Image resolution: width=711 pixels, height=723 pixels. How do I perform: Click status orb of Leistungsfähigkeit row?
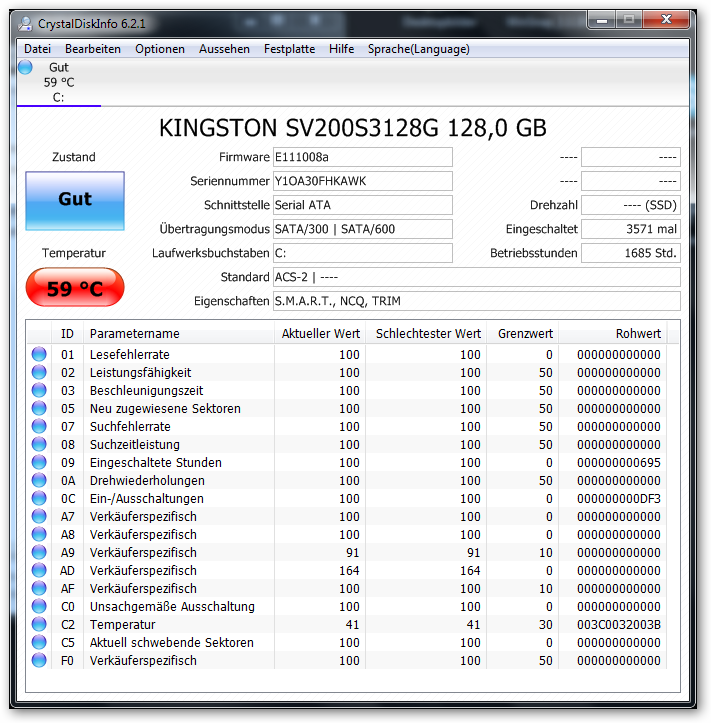tap(39, 372)
